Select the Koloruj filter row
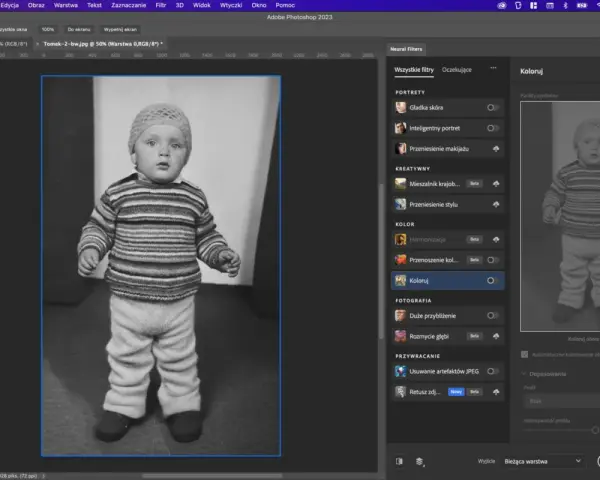This screenshot has width=600, height=480. pos(448,281)
